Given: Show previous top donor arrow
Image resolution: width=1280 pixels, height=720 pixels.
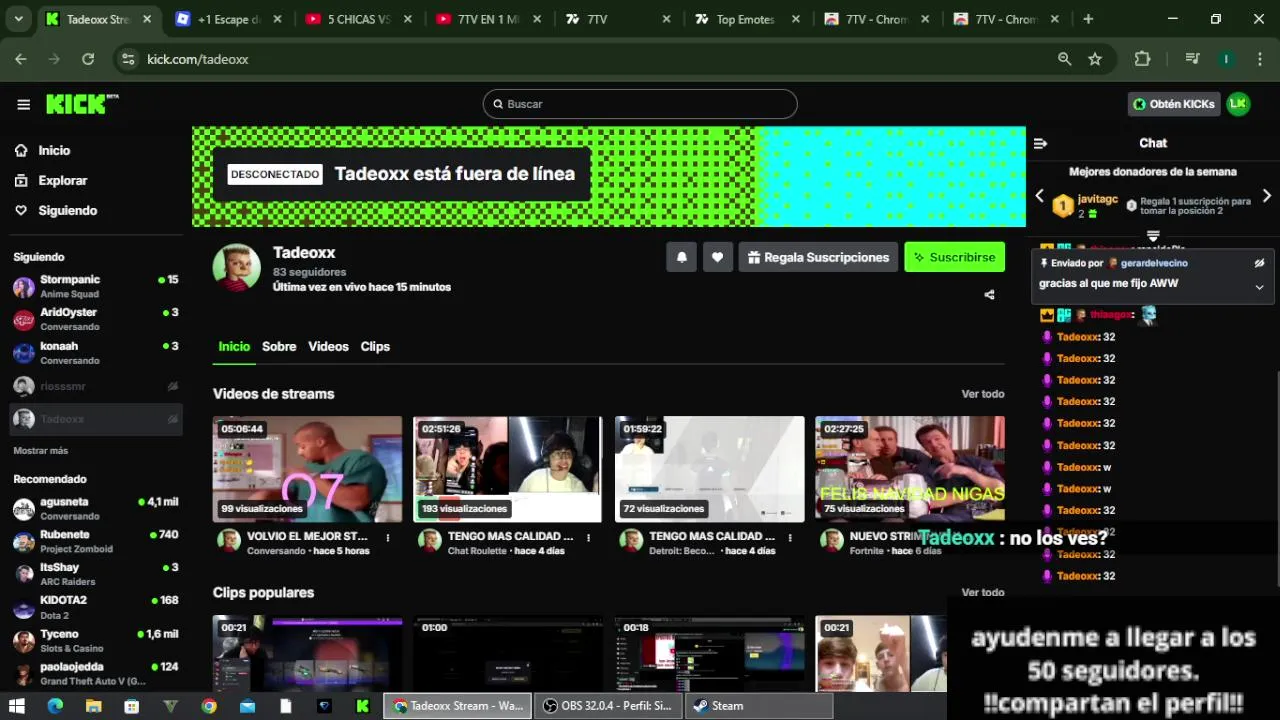Looking at the screenshot, I should pyautogui.click(x=1039, y=196).
